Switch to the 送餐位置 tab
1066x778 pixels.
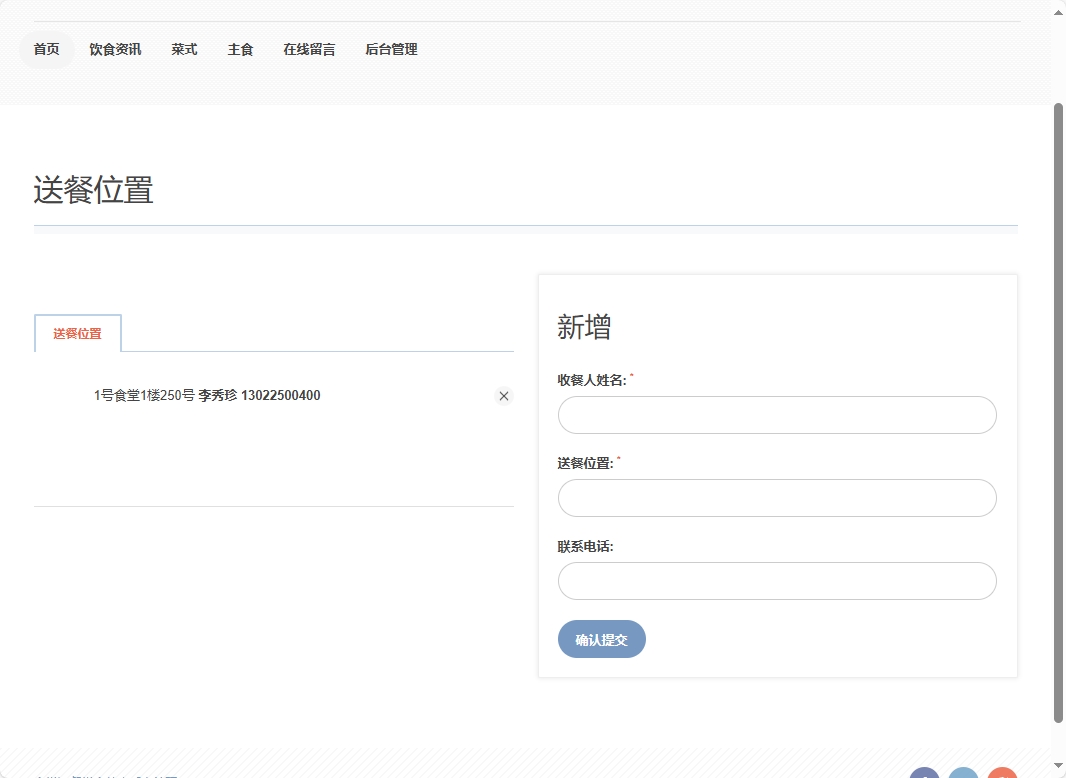point(78,334)
